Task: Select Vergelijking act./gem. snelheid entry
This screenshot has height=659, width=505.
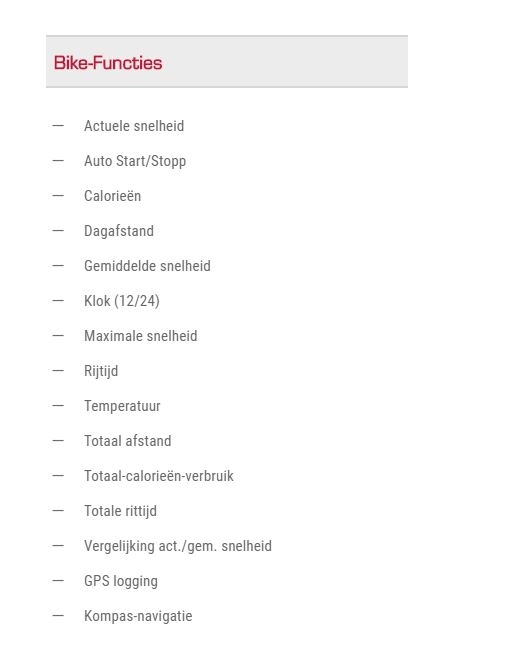Action: point(178,546)
